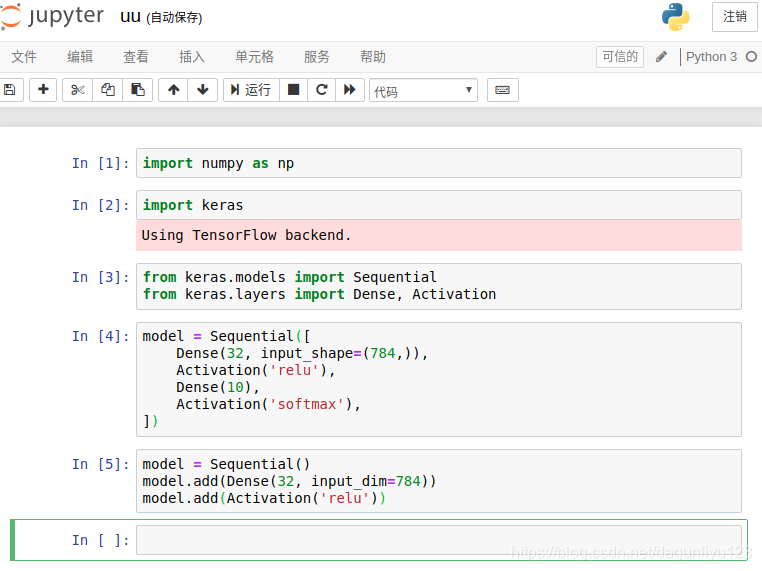The image size is (762, 571).
Task: Click kernel idle circle indicator
Action: pos(751,57)
